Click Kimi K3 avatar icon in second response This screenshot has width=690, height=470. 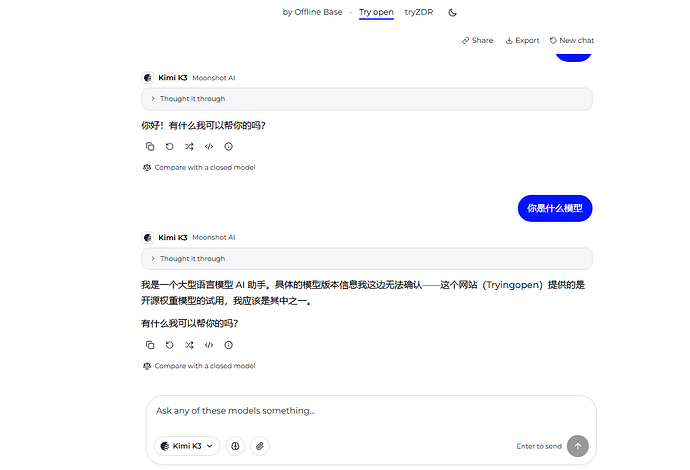(x=147, y=238)
